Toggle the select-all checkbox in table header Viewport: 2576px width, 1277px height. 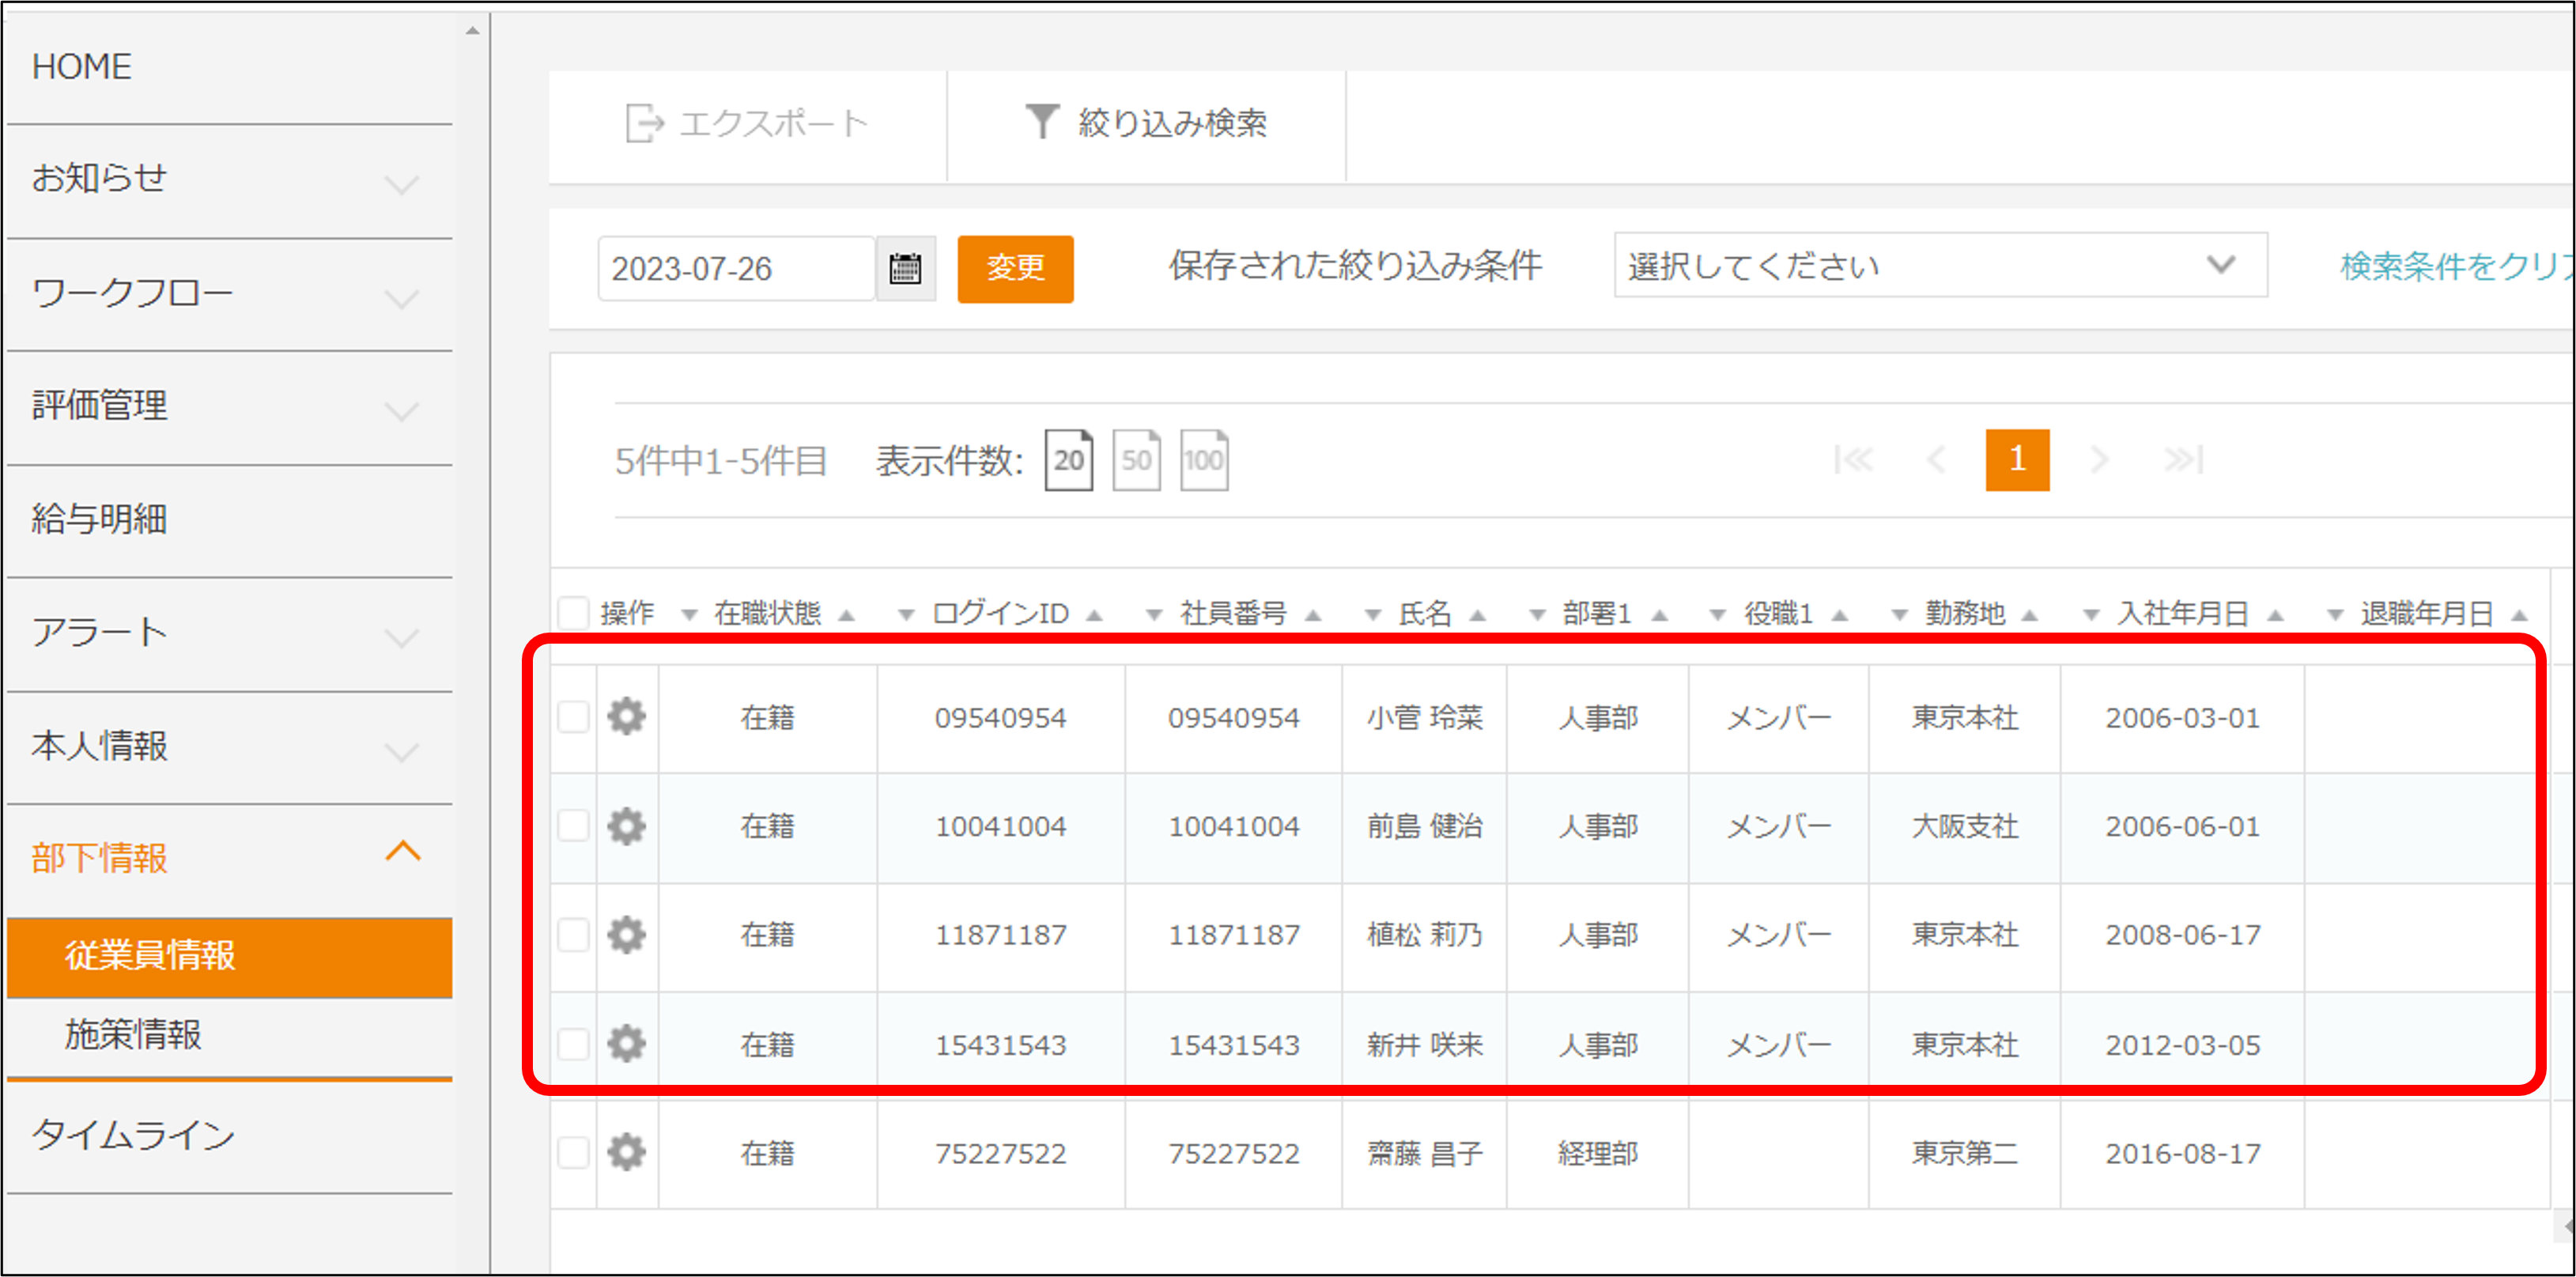(573, 612)
